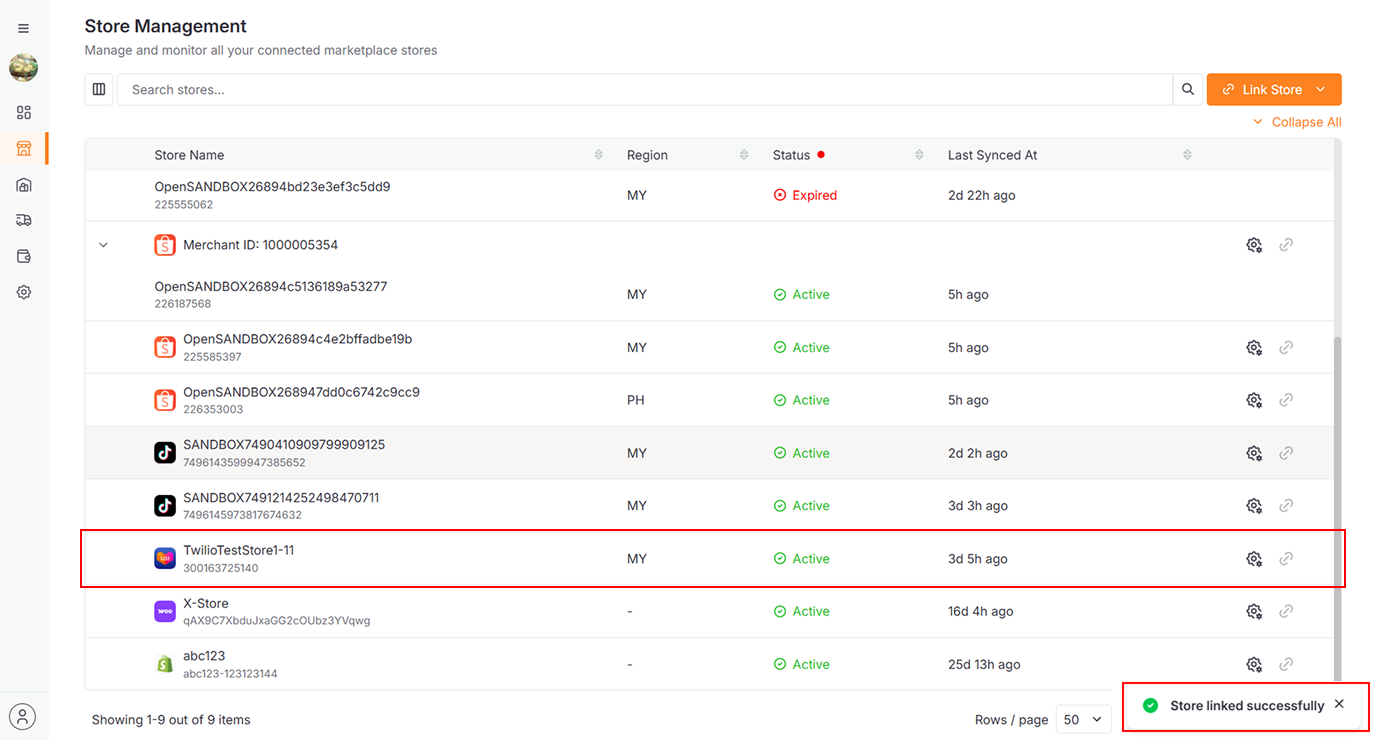Open settings gear for TwilioTestStore1-11
The width and height of the screenshot is (1374, 740).
(1253, 559)
